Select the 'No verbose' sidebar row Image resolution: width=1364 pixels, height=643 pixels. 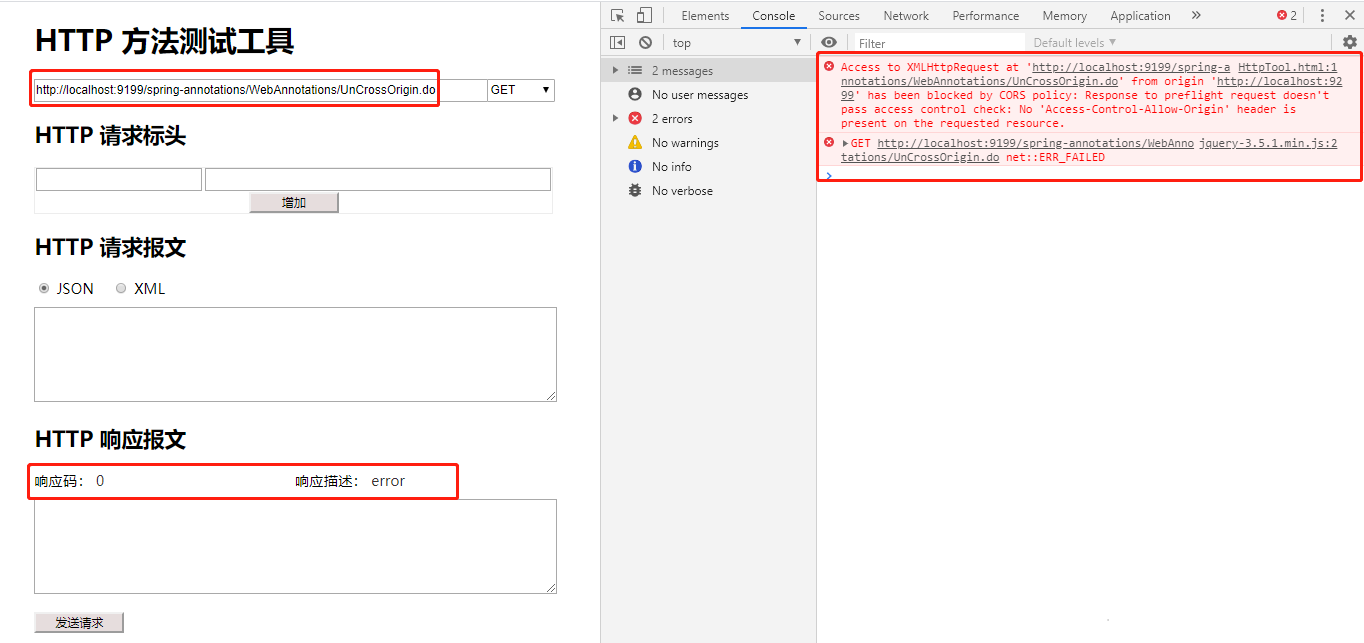[708, 190]
